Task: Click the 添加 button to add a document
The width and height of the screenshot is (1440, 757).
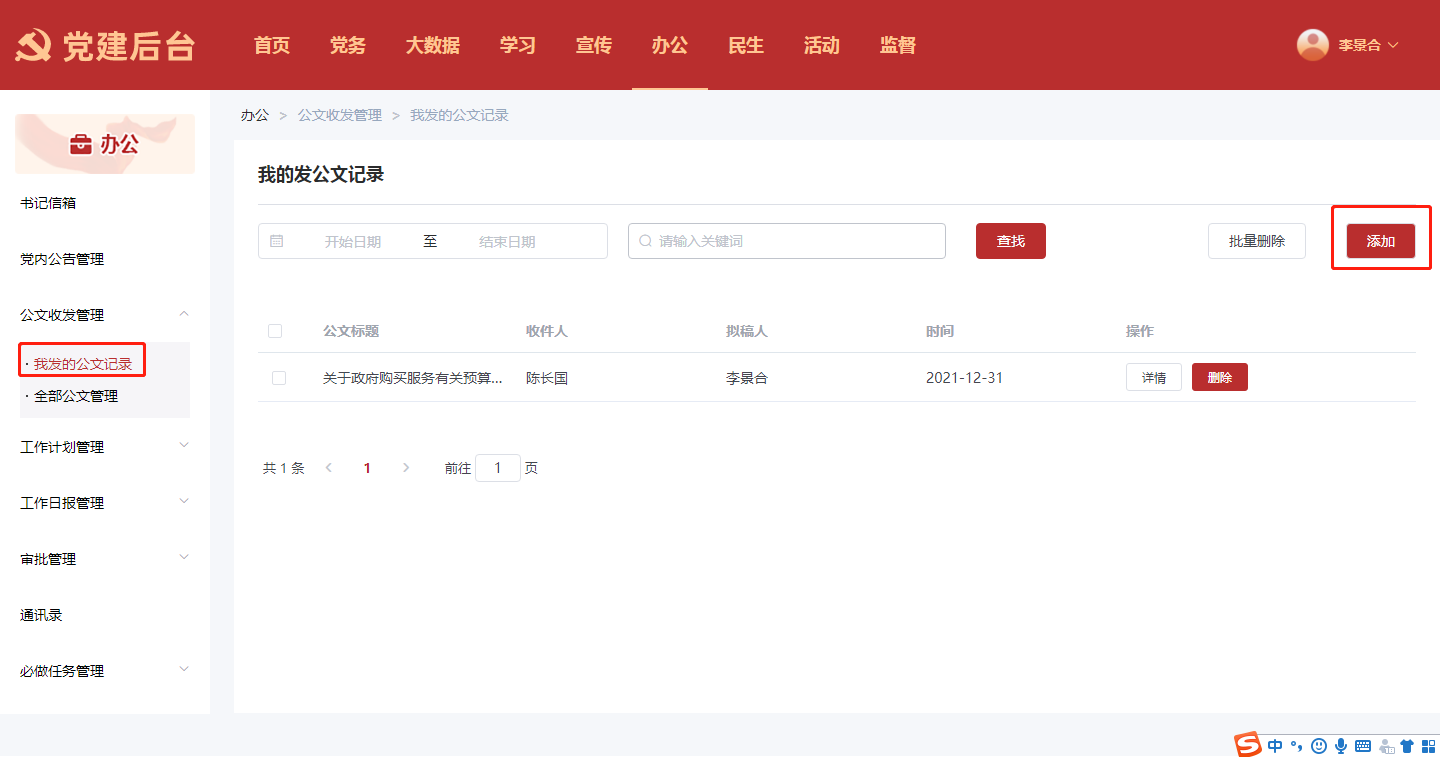Action: coord(1380,241)
